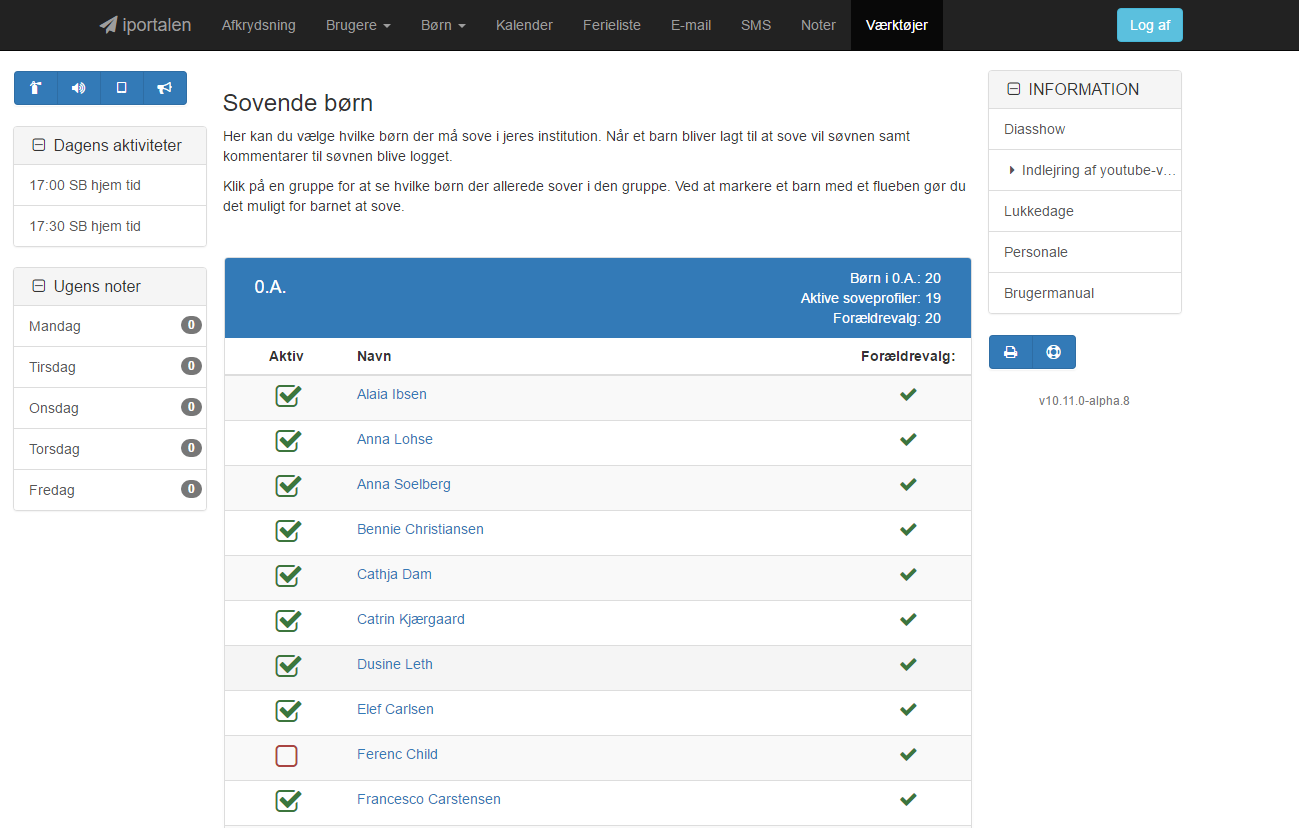Open the E-mail navbar item

(691, 25)
